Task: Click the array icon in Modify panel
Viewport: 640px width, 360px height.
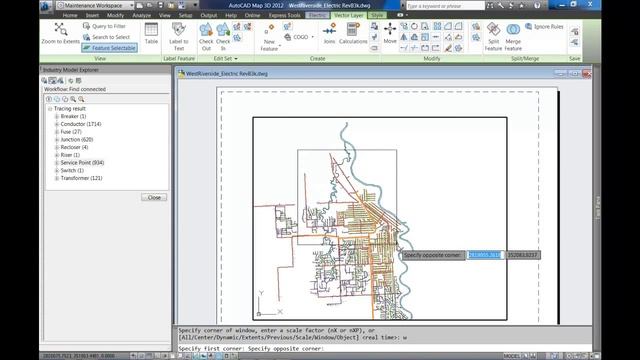Action: coord(437,27)
